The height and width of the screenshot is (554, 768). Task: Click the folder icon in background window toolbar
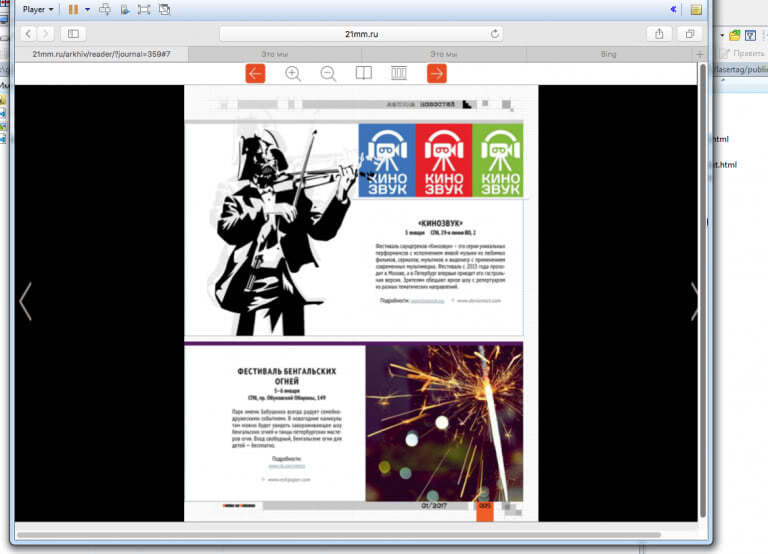pos(735,35)
